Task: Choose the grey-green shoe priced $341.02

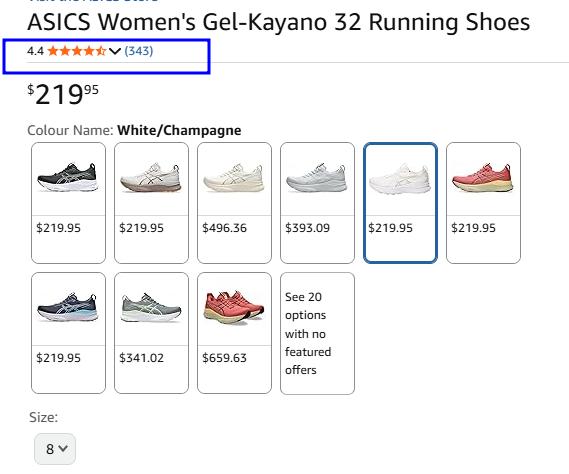Action: [x=151, y=333]
